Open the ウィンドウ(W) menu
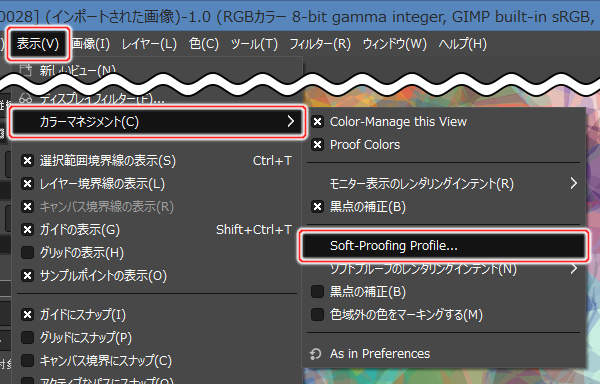Image resolution: width=600 pixels, height=384 pixels. [395, 44]
